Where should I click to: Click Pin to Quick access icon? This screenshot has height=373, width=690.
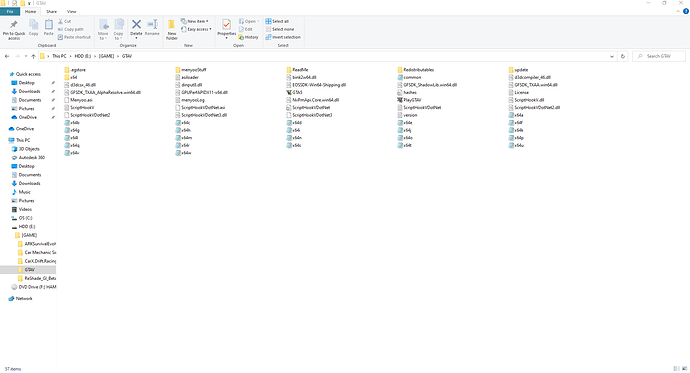coord(14,29)
